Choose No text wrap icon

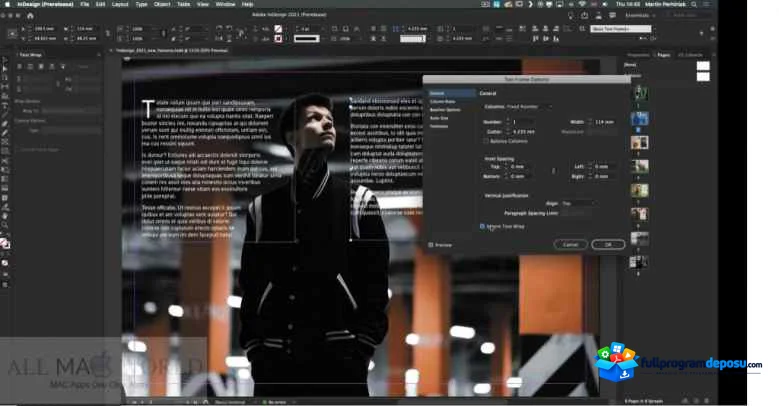pyautogui.click(x=19, y=66)
